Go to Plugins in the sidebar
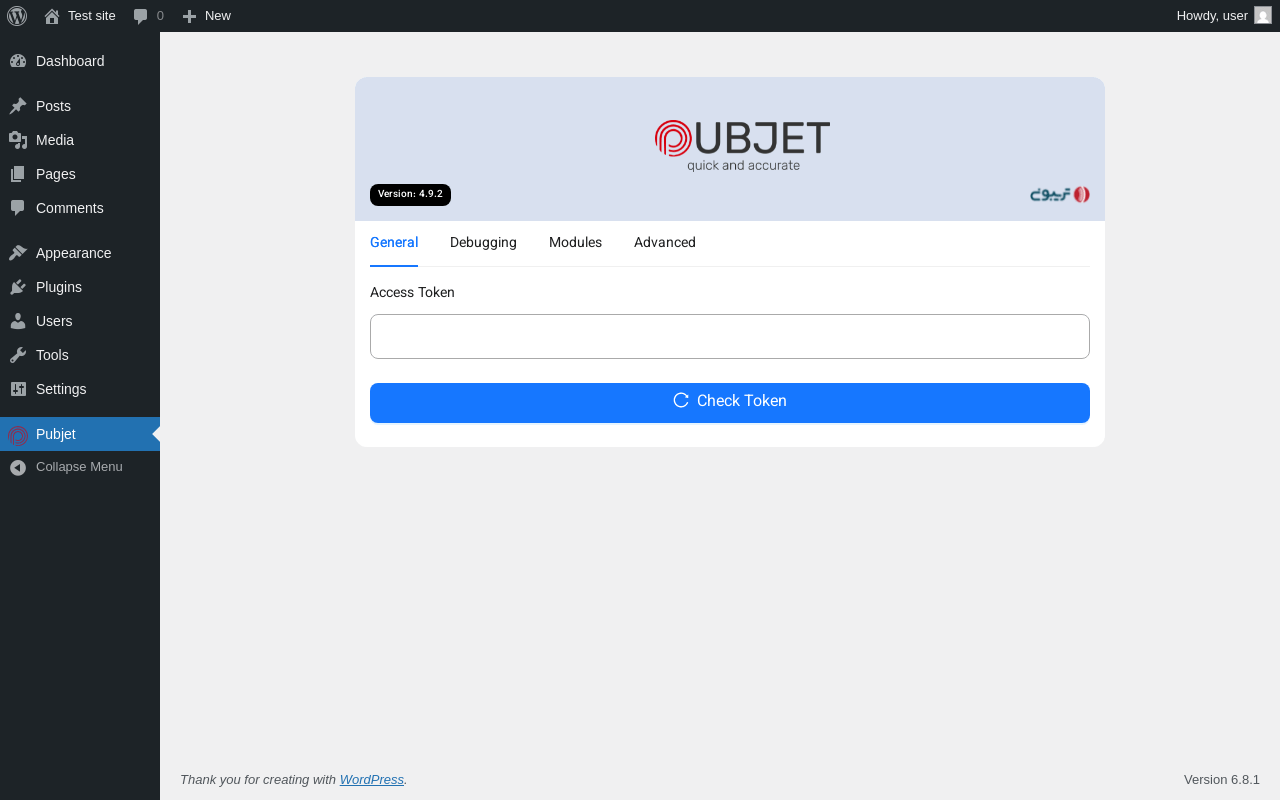Screen dimensions: 1280x800 80,287
